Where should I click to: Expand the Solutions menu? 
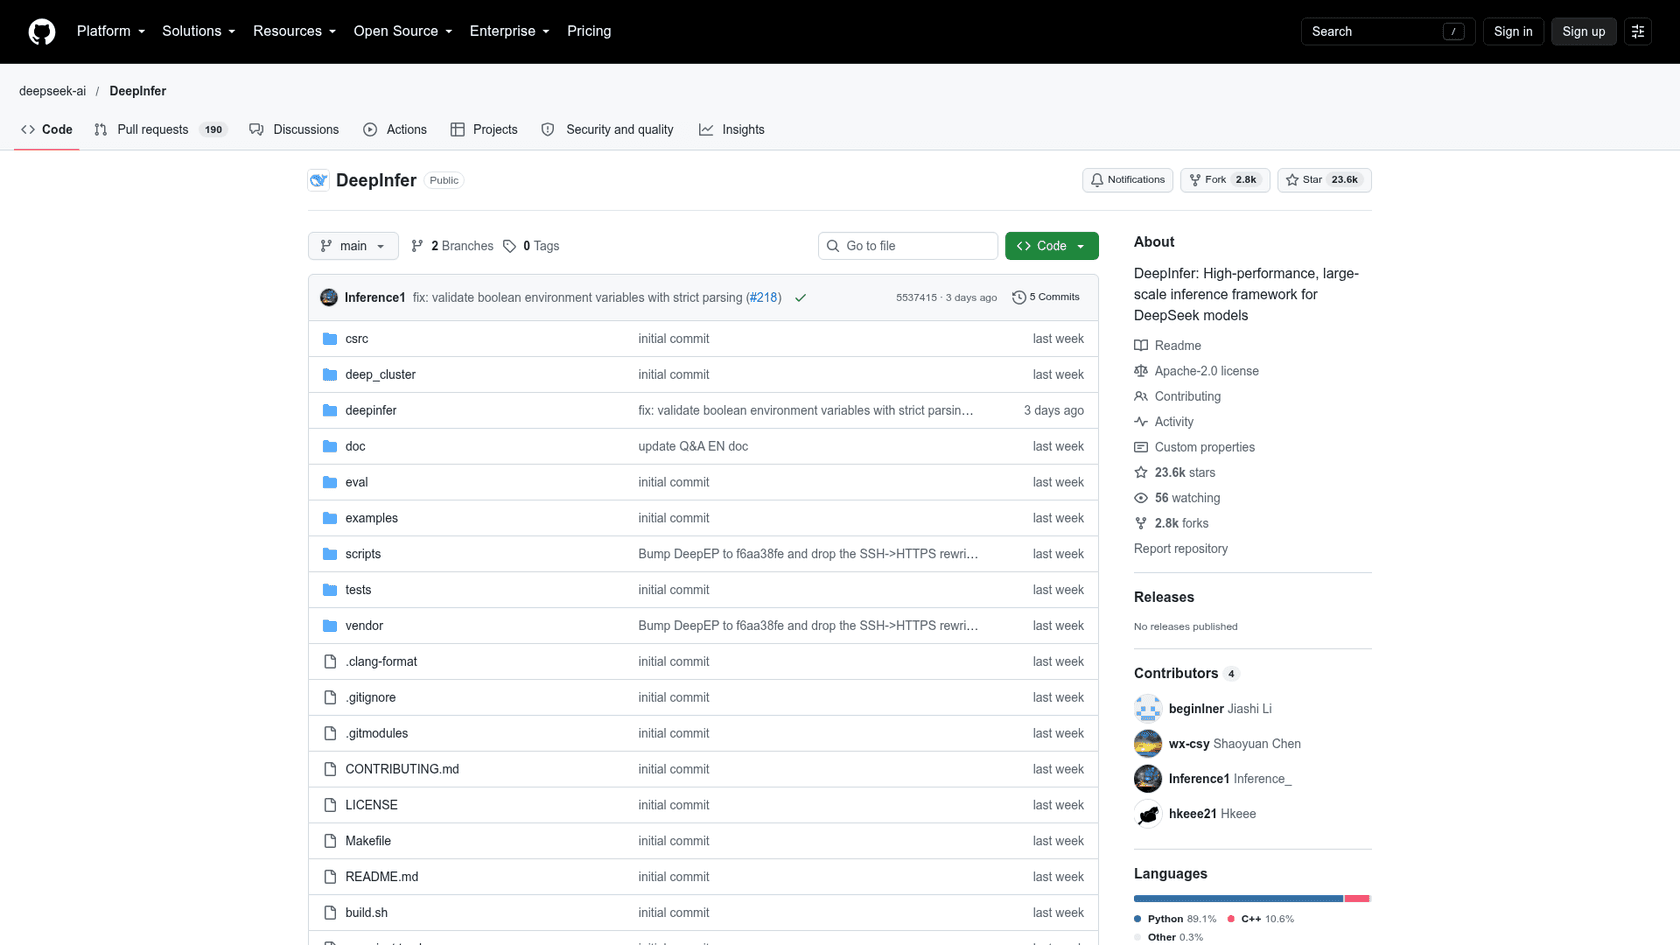coord(199,32)
